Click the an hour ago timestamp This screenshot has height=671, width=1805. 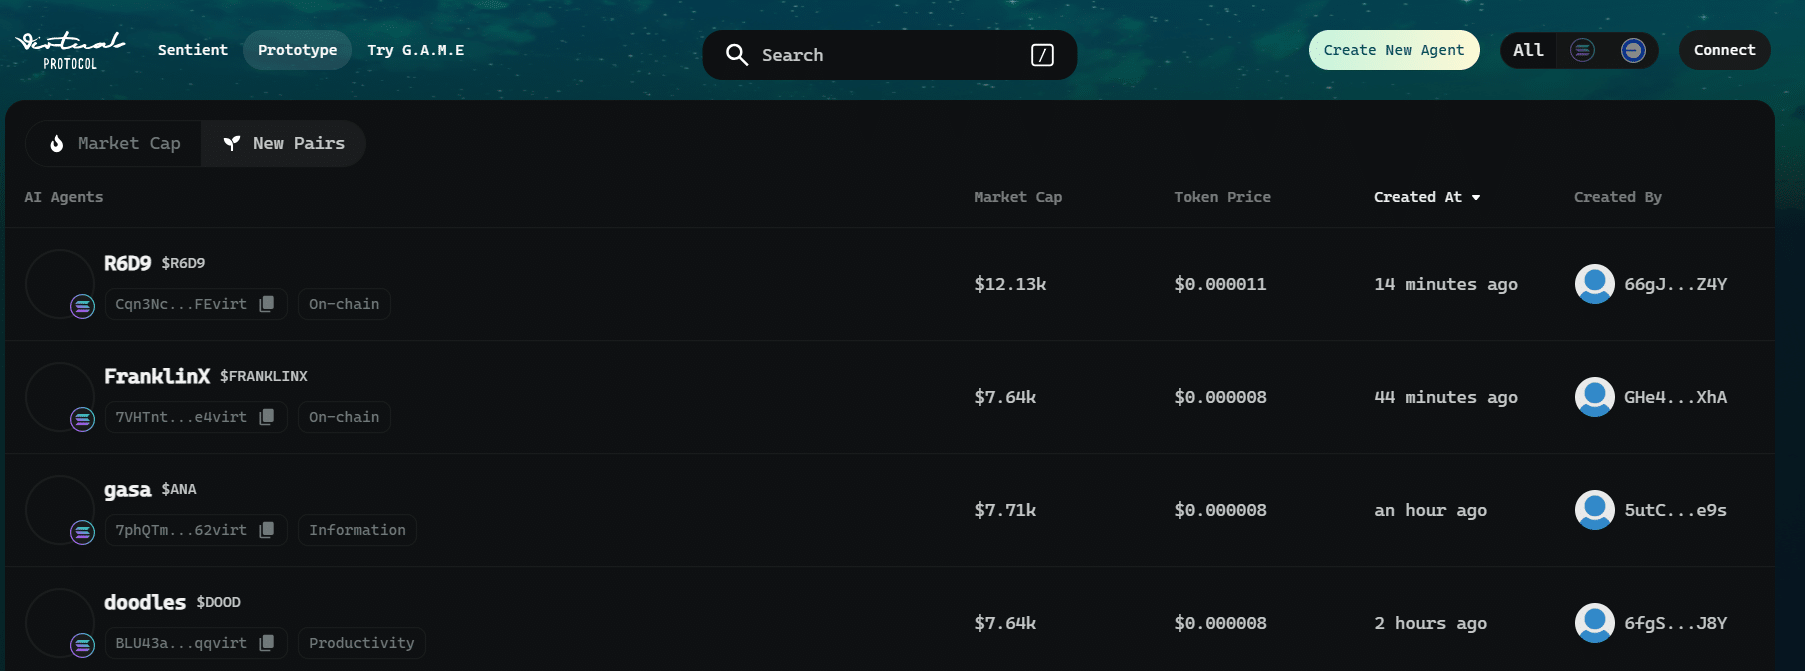tap(1430, 510)
